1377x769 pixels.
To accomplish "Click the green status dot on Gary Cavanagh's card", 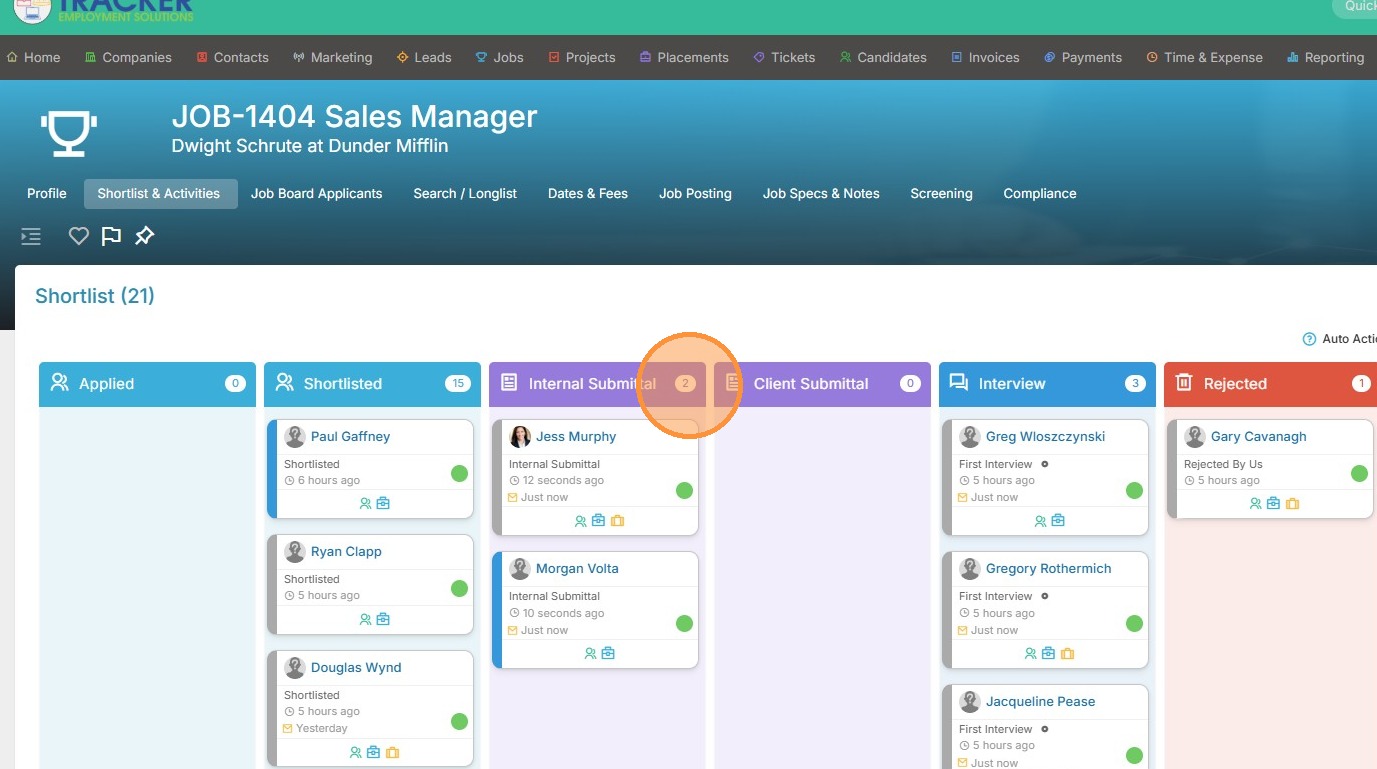I will pos(1359,473).
